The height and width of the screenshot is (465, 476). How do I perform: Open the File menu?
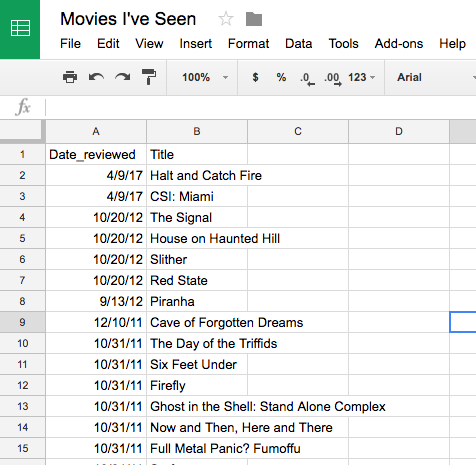70,44
